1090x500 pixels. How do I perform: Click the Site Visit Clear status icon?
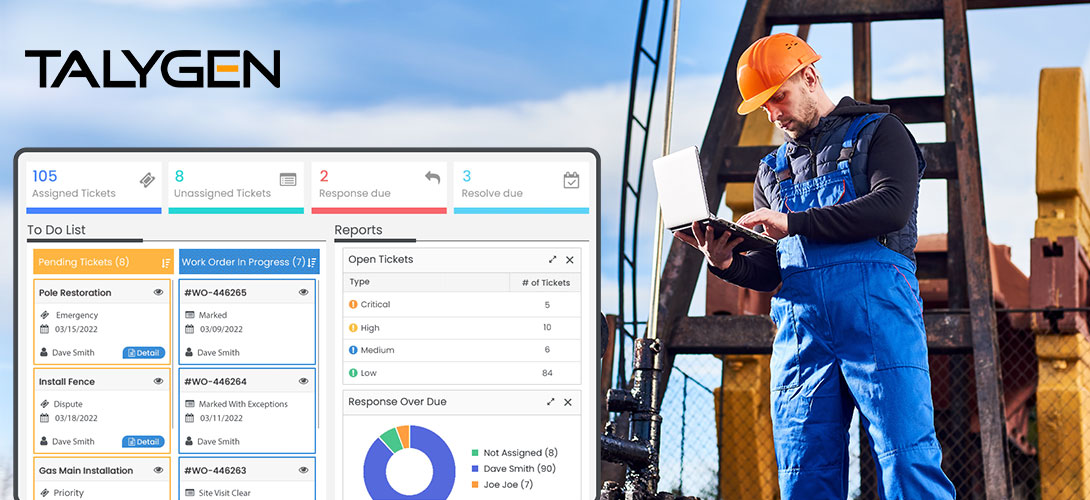point(190,493)
